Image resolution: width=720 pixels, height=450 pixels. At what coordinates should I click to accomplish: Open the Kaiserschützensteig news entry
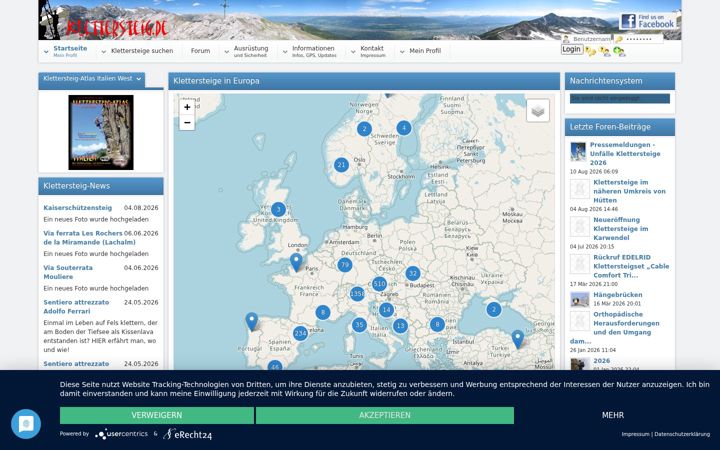pyautogui.click(x=78, y=208)
